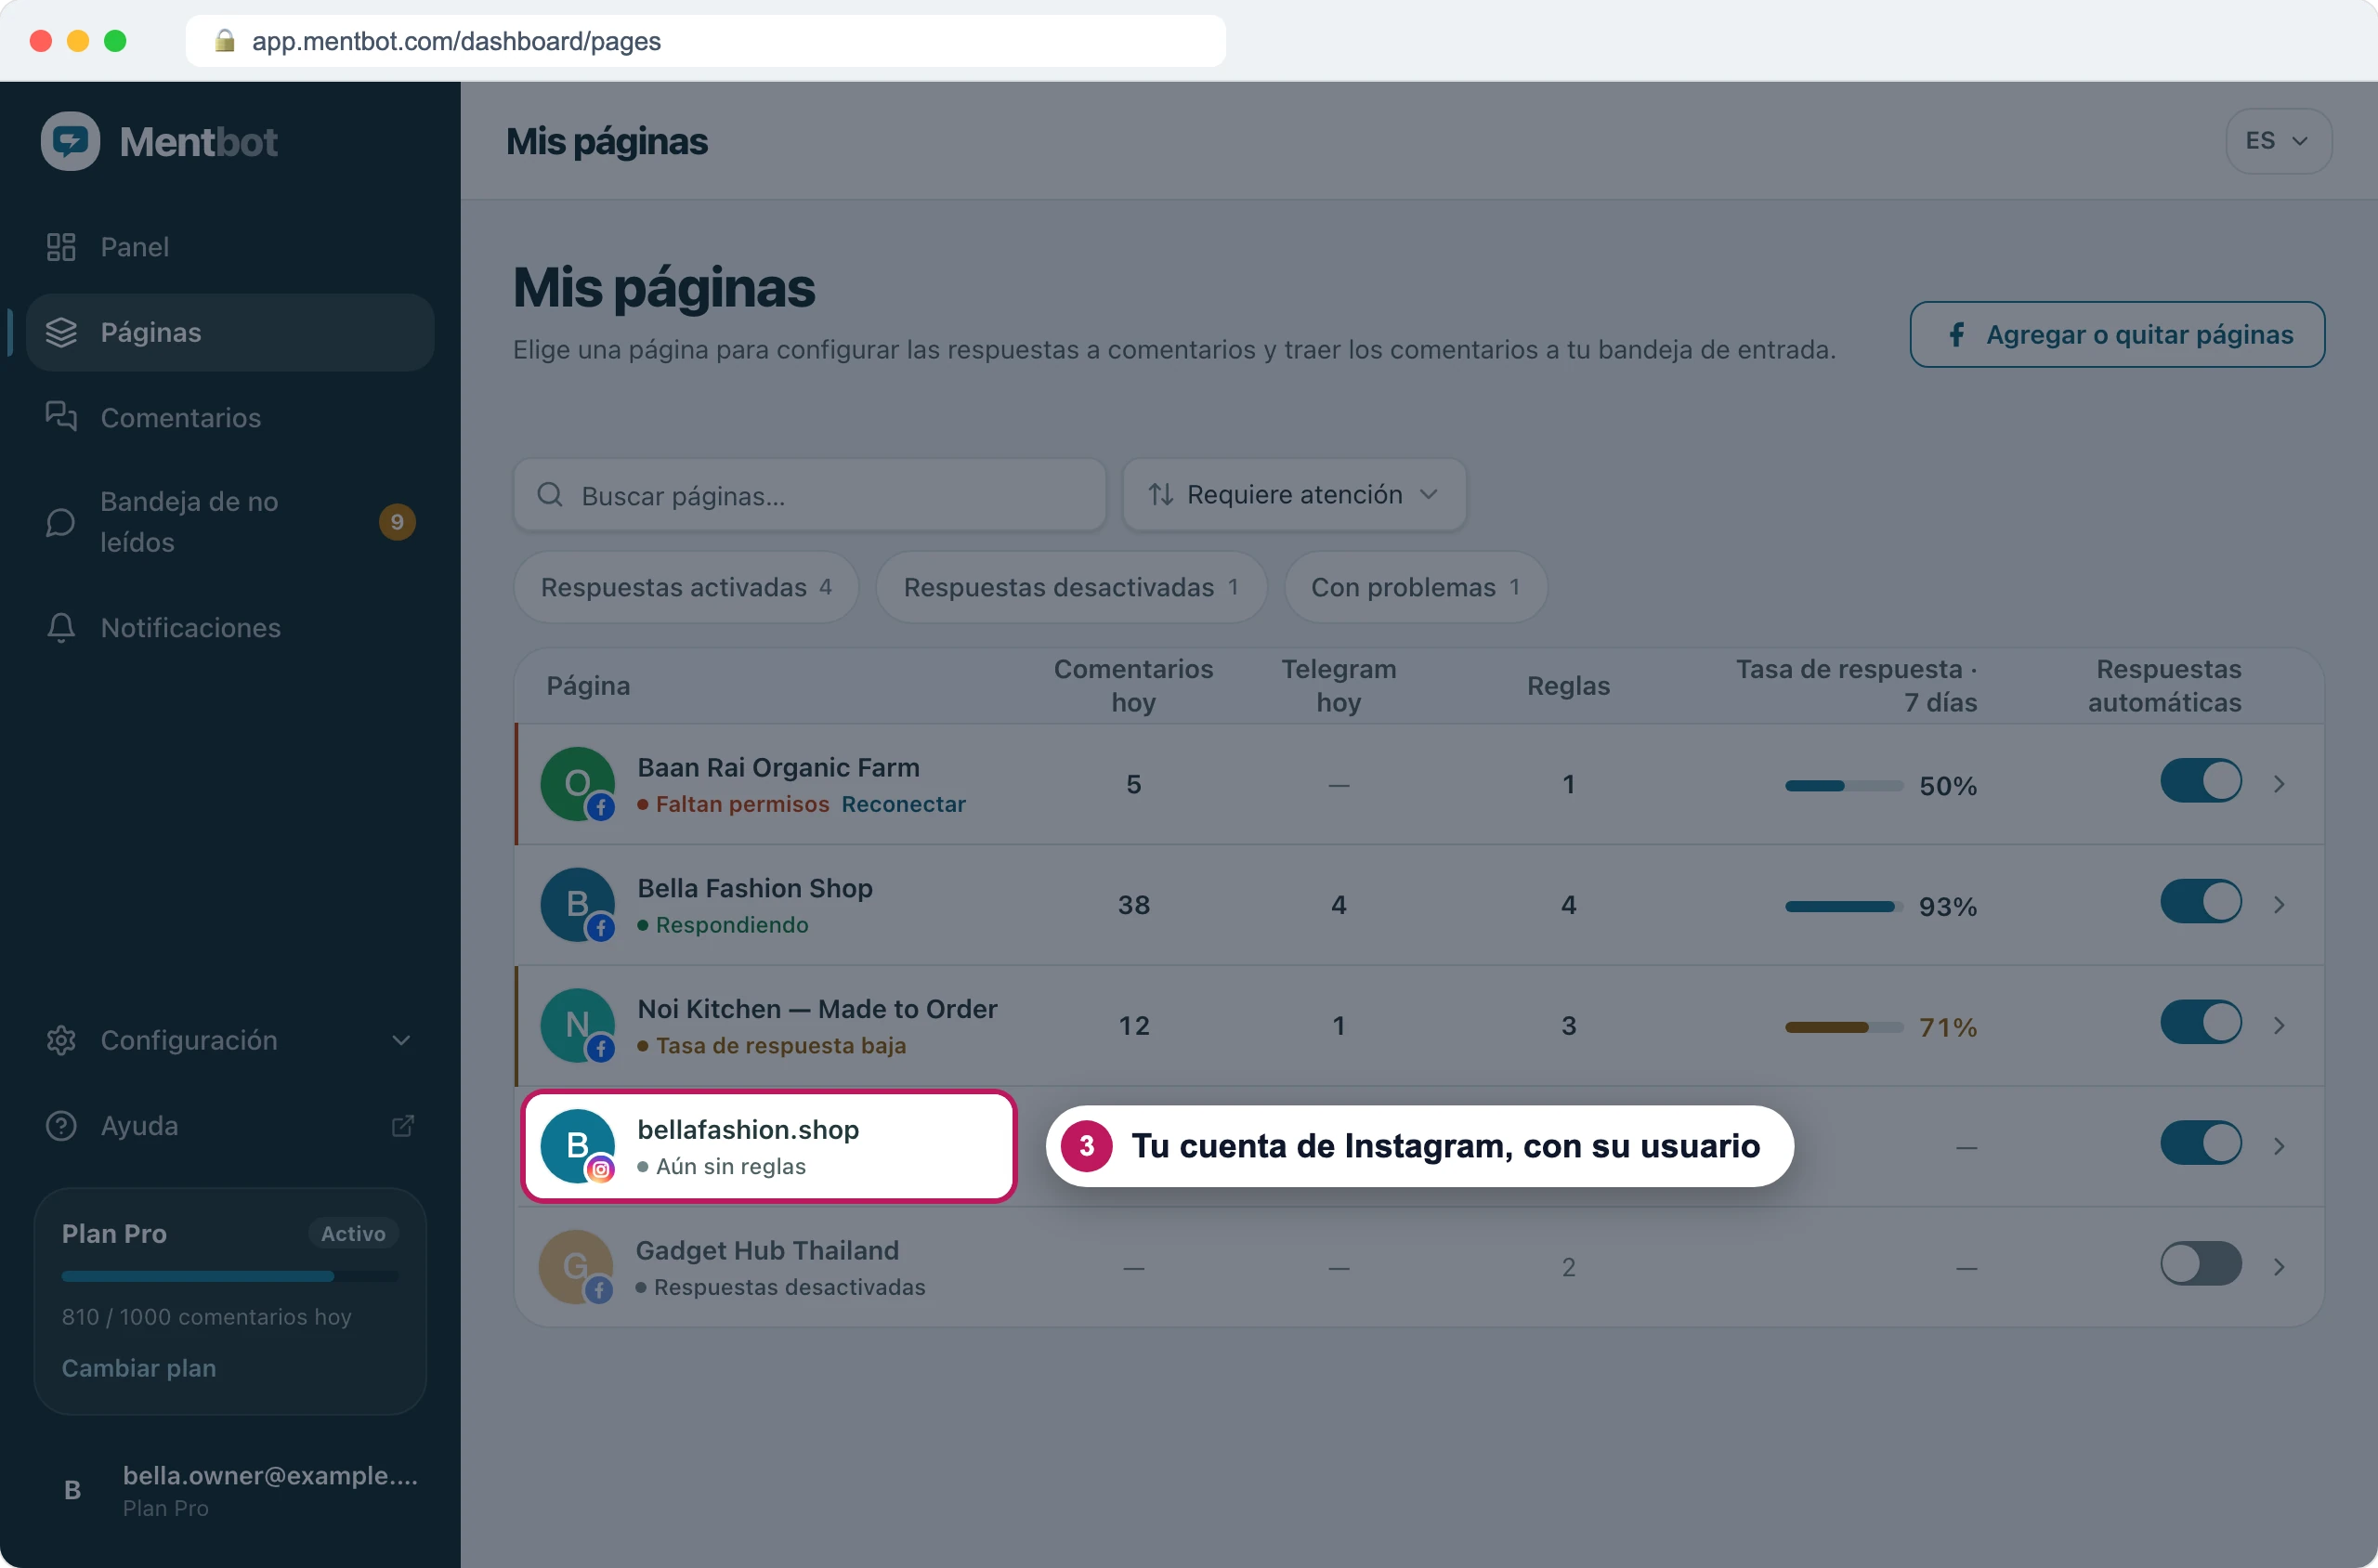
Task: Open Noi Kitchen row chevron
Action: pyautogui.click(x=2279, y=1026)
